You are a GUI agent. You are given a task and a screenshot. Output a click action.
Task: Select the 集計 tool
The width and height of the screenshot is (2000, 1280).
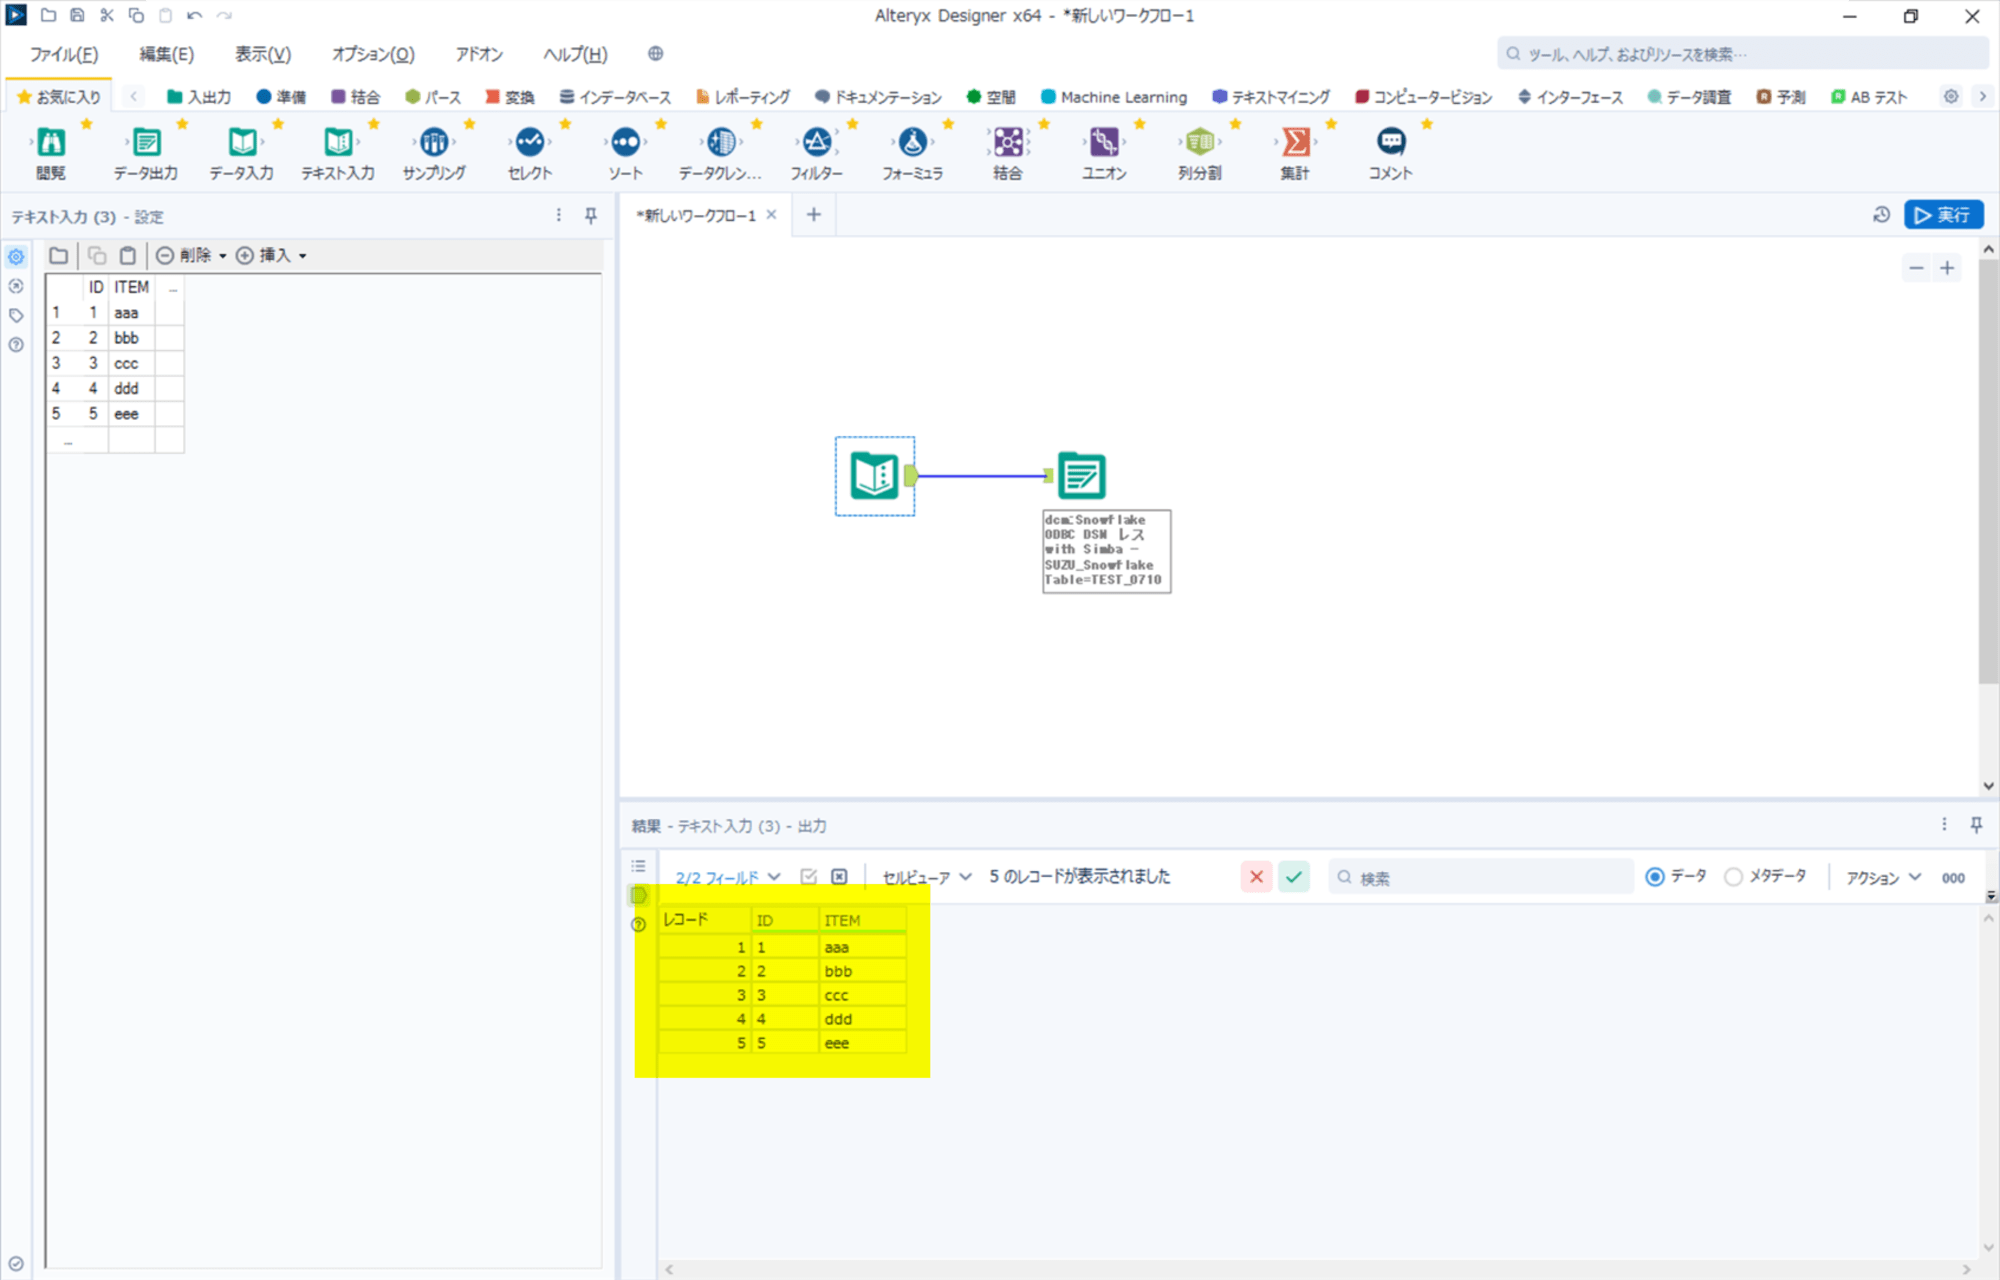tap(1295, 142)
